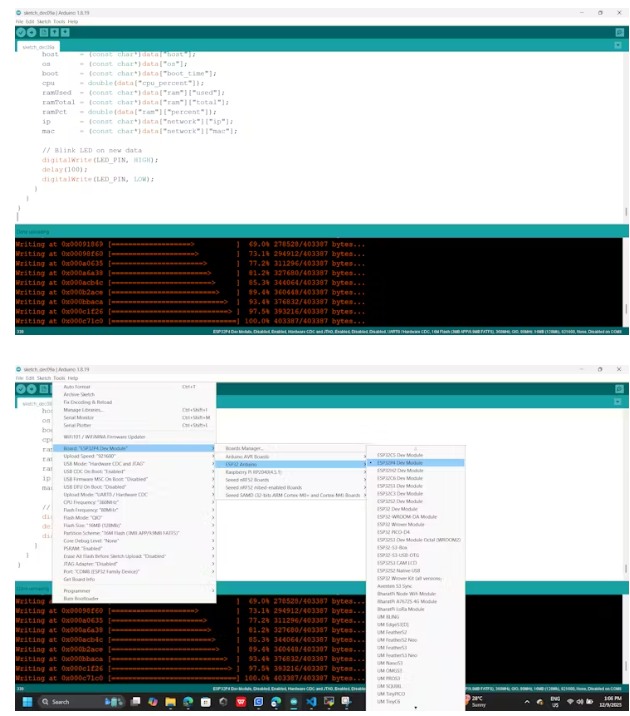
Task: Select Manage Libraries... in the Tools menu
Action: (84, 410)
